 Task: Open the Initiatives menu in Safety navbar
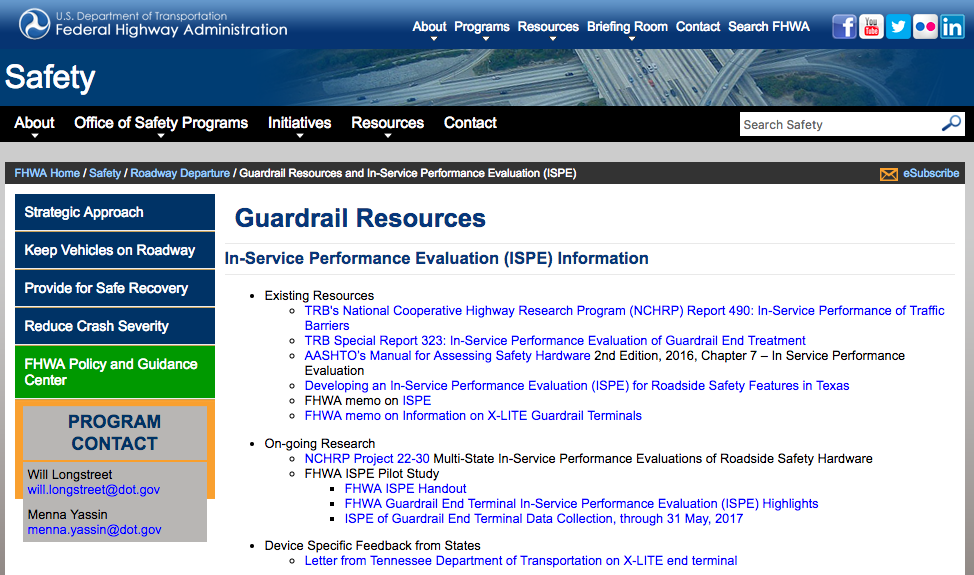[299, 123]
